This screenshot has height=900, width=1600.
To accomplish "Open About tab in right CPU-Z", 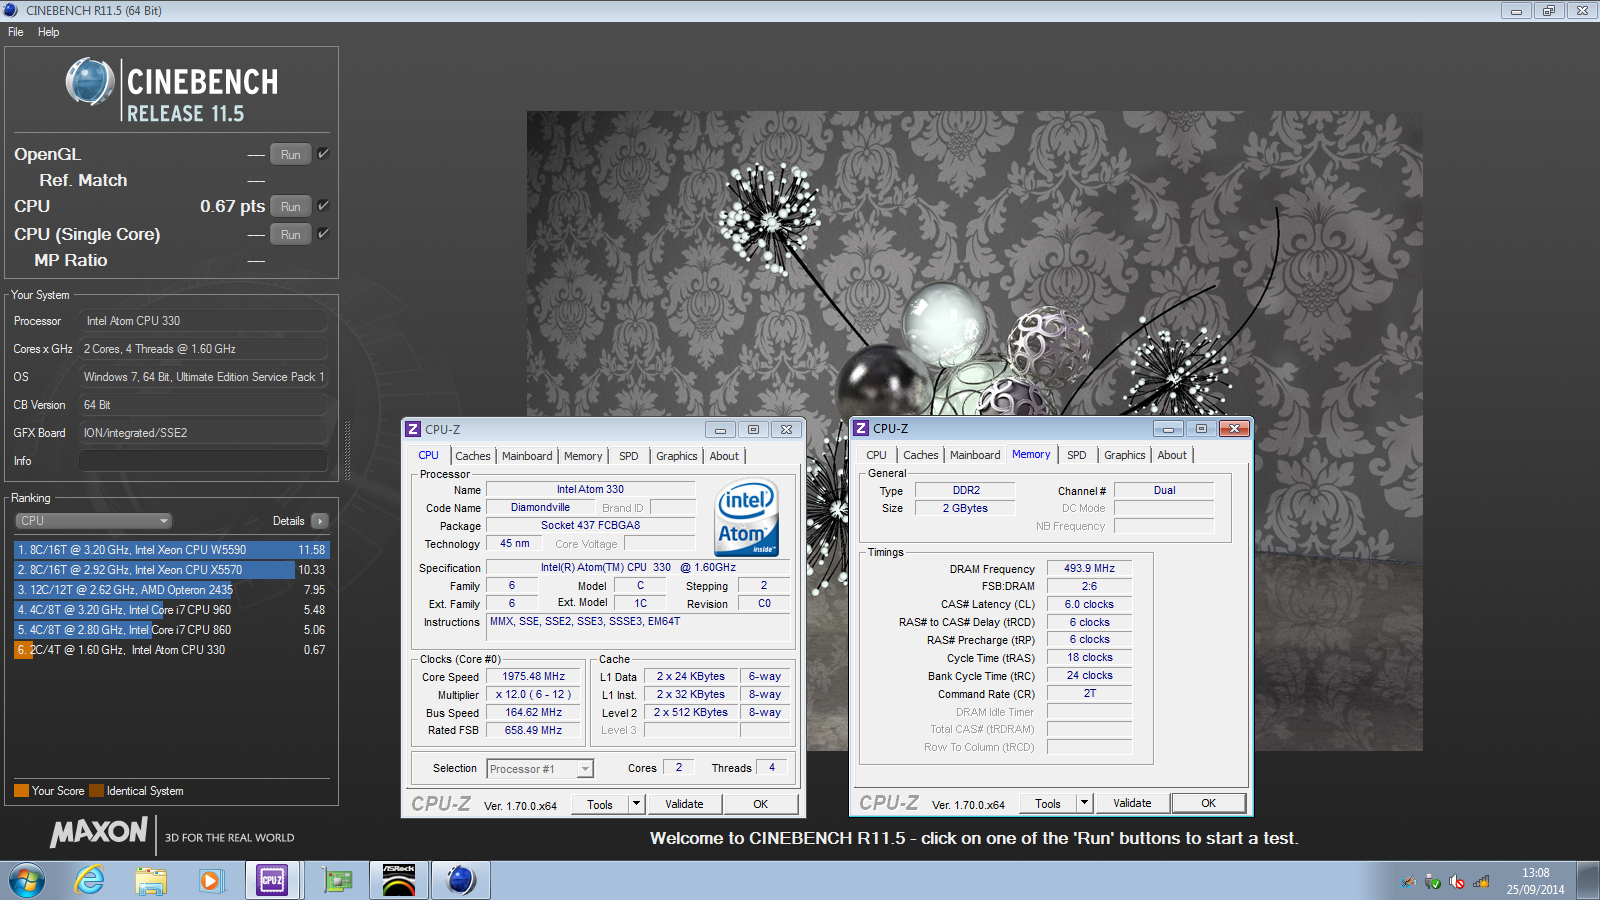I will point(1173,455).
